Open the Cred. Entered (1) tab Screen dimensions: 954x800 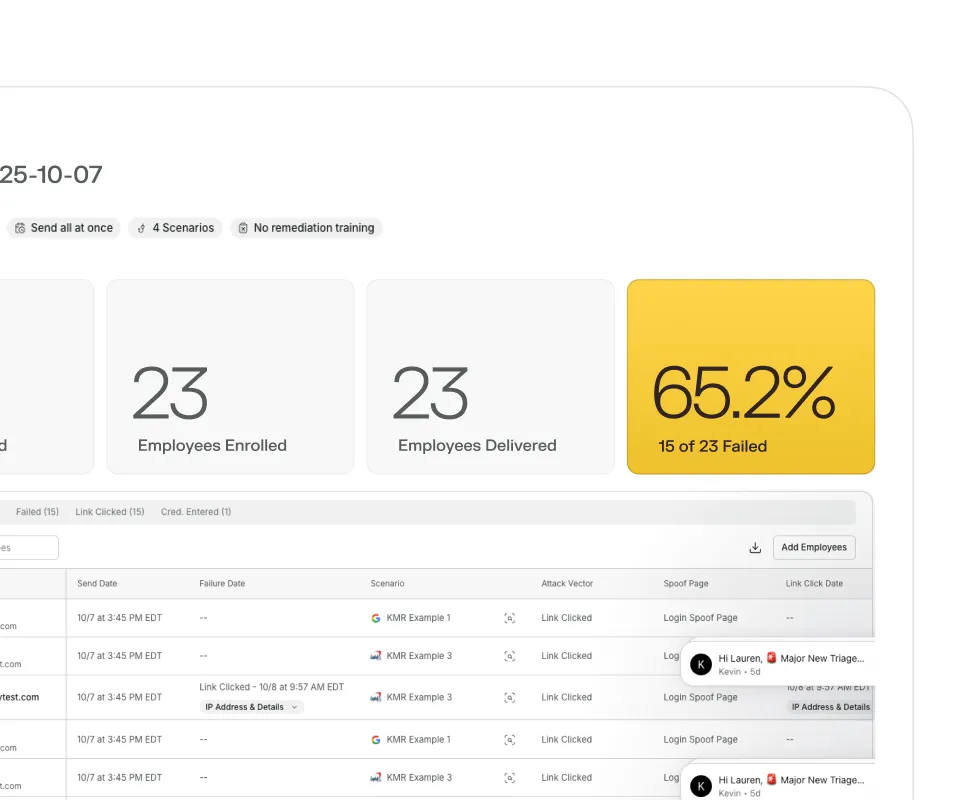click(196, 511)
